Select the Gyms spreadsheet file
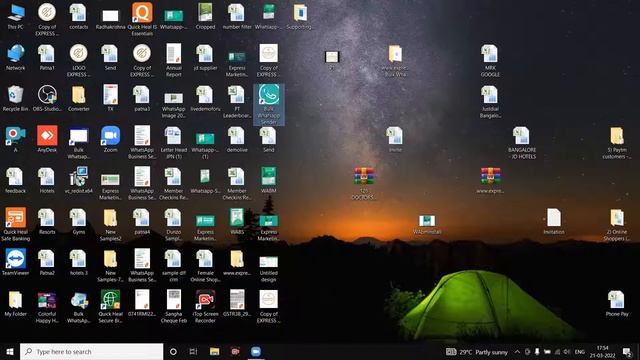 tap(78, 221)
